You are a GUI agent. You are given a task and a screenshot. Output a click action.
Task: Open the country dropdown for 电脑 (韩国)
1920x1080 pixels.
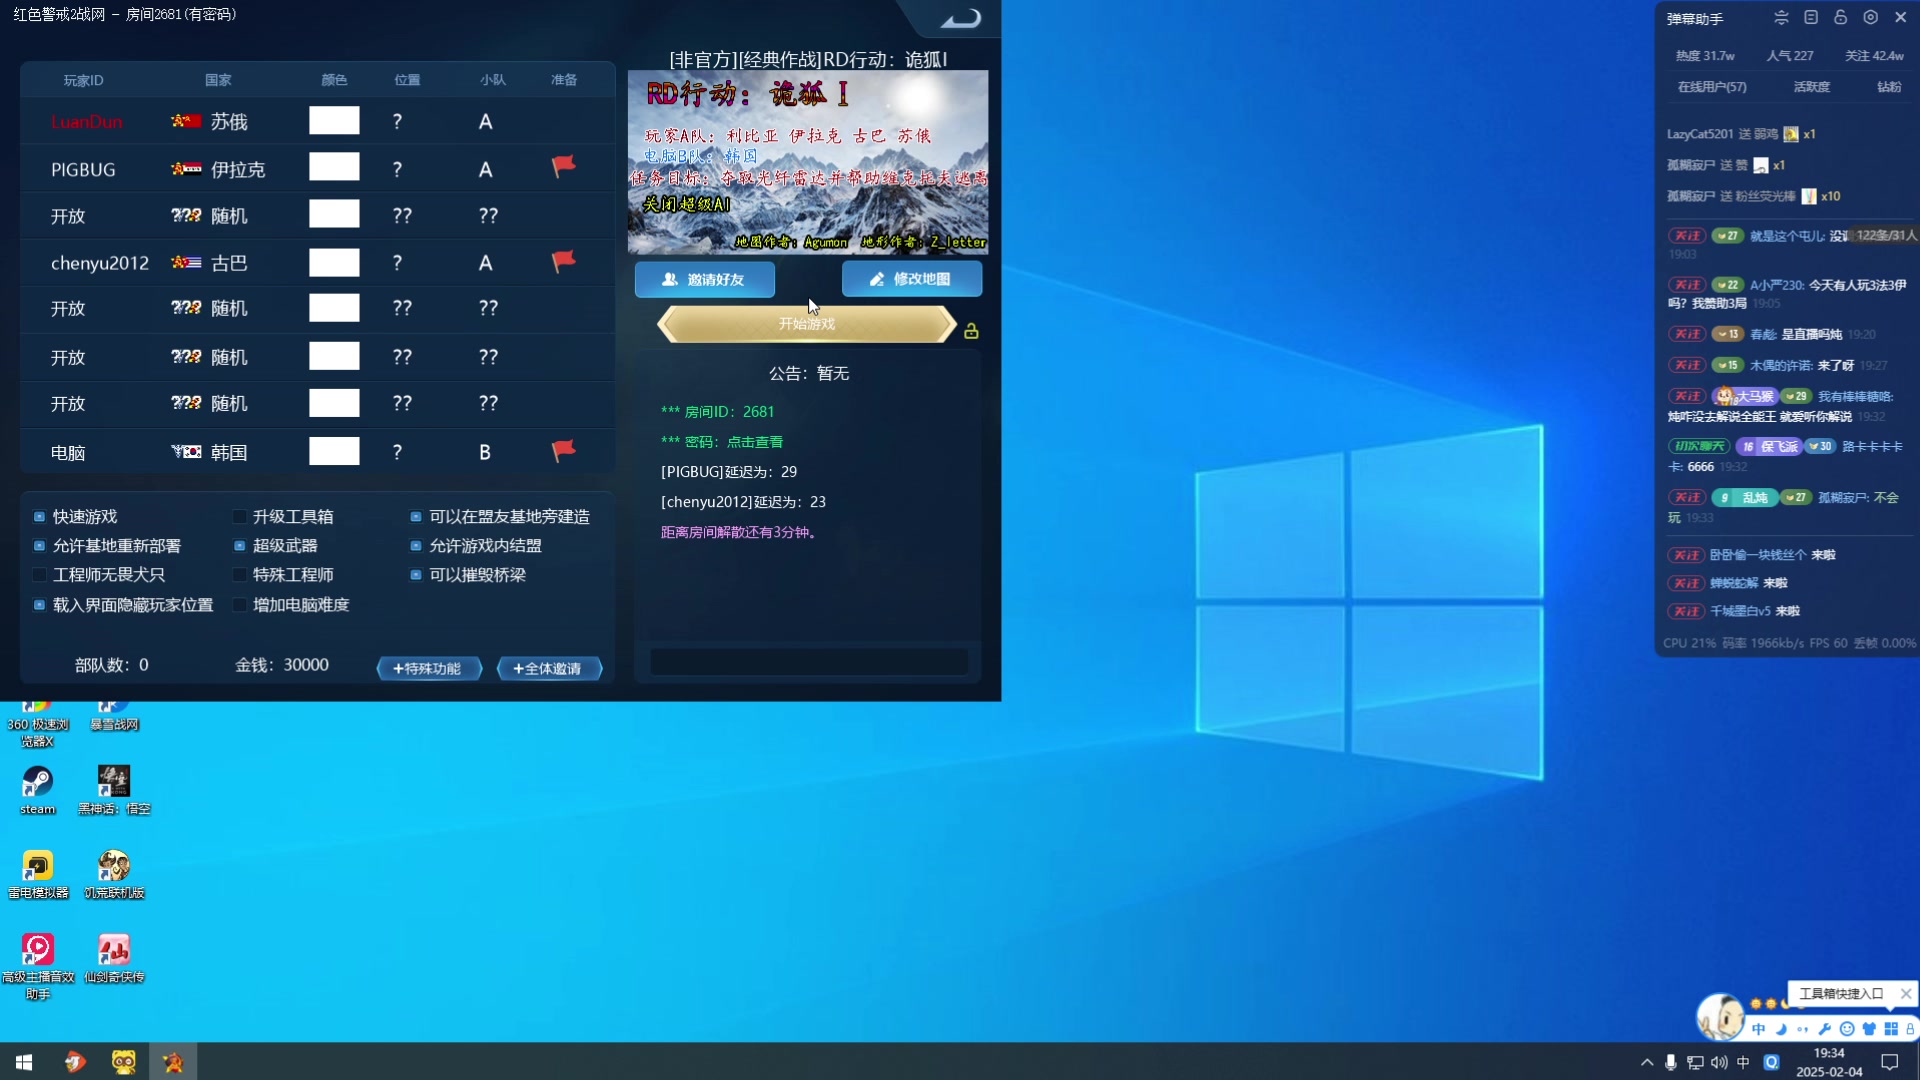[209, 452]
